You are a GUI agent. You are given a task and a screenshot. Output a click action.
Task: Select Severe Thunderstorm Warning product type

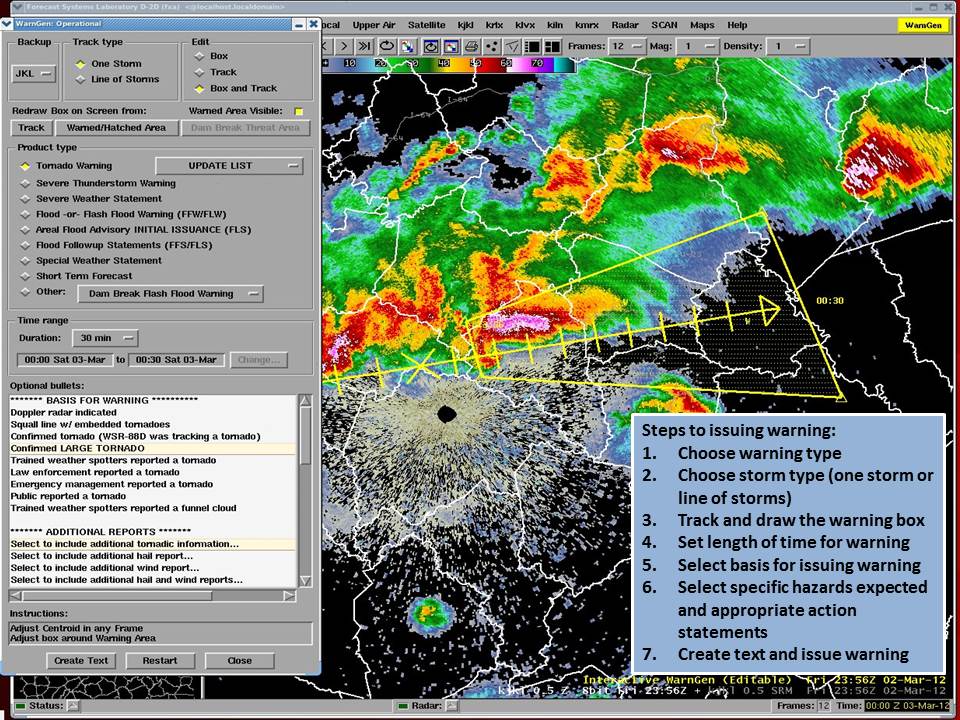[x=25, y=183]
